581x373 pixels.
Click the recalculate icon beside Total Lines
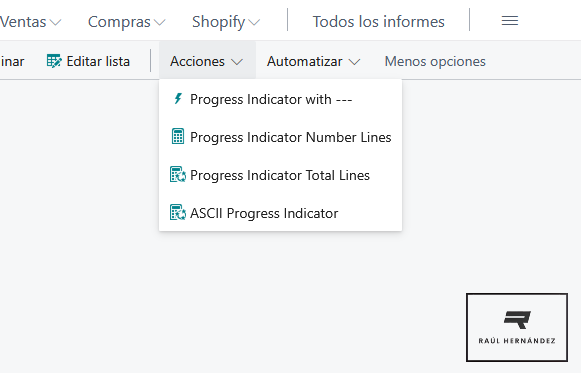[178, 174]
